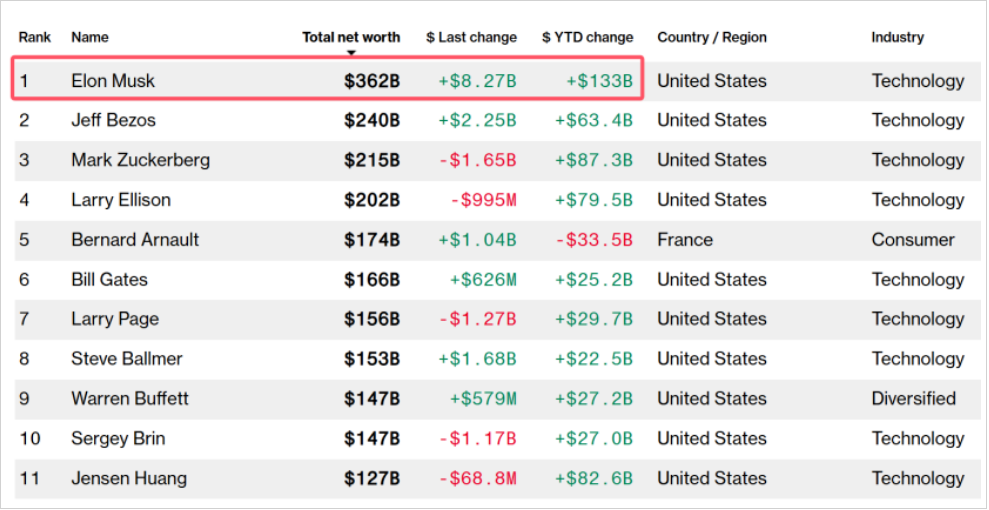Click on Larry Ellison's name
989x510 pixels.
[x=121, y=200]
